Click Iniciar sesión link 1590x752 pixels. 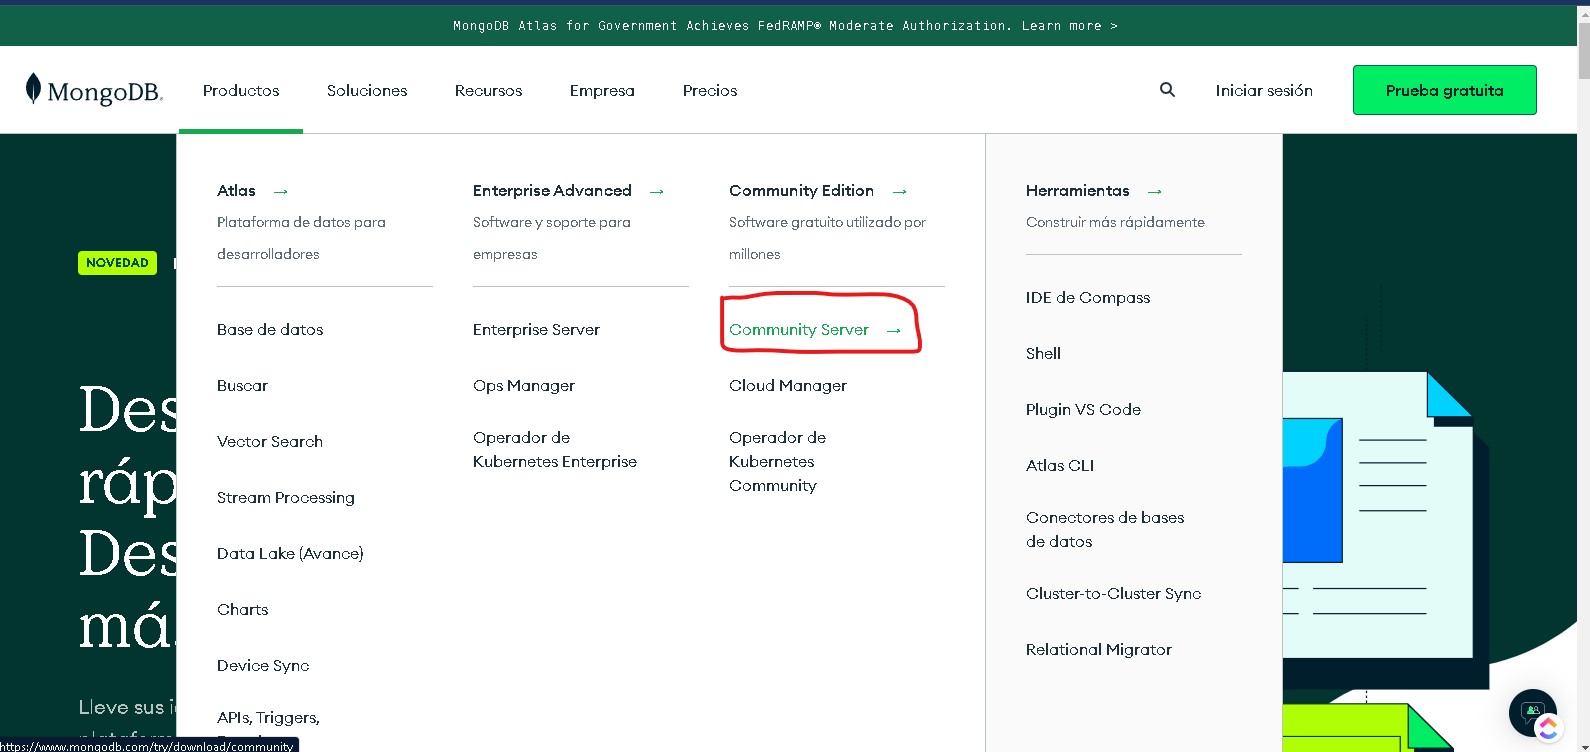click(1264, 90)
